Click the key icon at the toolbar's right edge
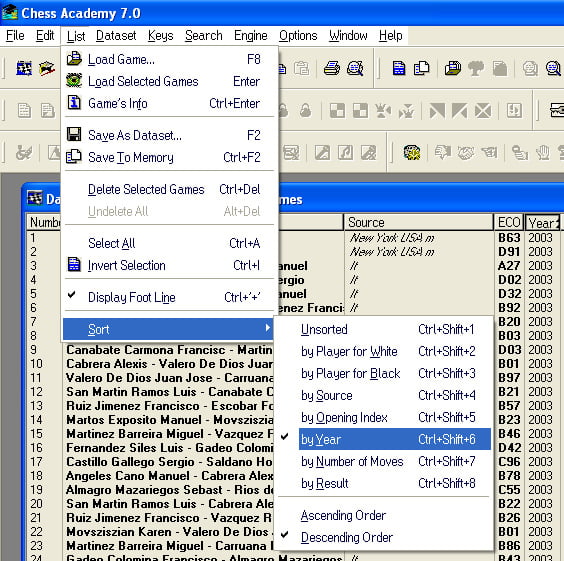Screen dimensions: 564x561 pyautogui.click(x=557, y=110)
